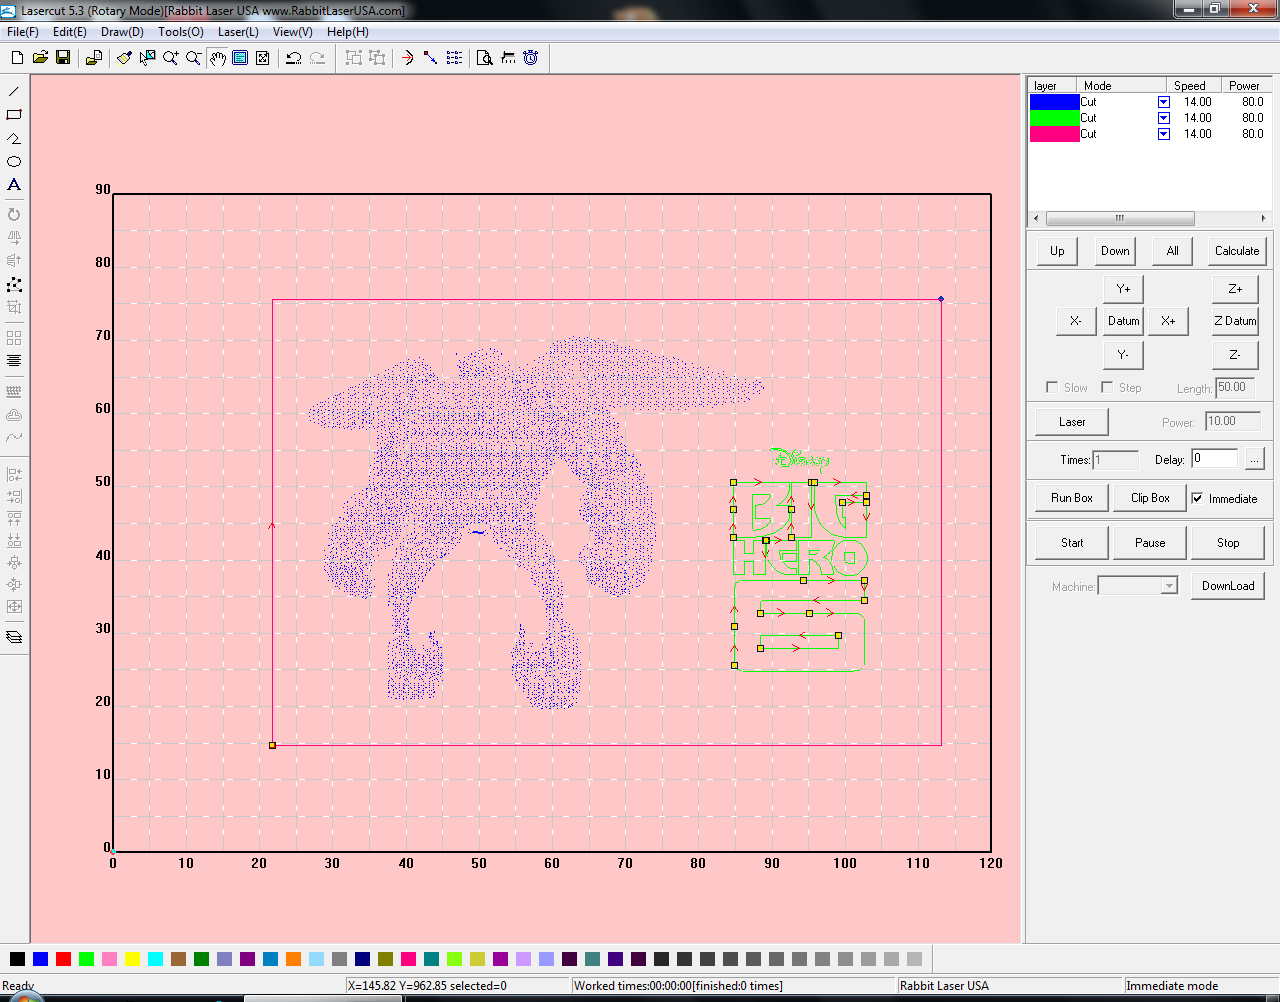Select the Pan hand tool
The width and height of the screenshot is (1280, 1002).
217,58
